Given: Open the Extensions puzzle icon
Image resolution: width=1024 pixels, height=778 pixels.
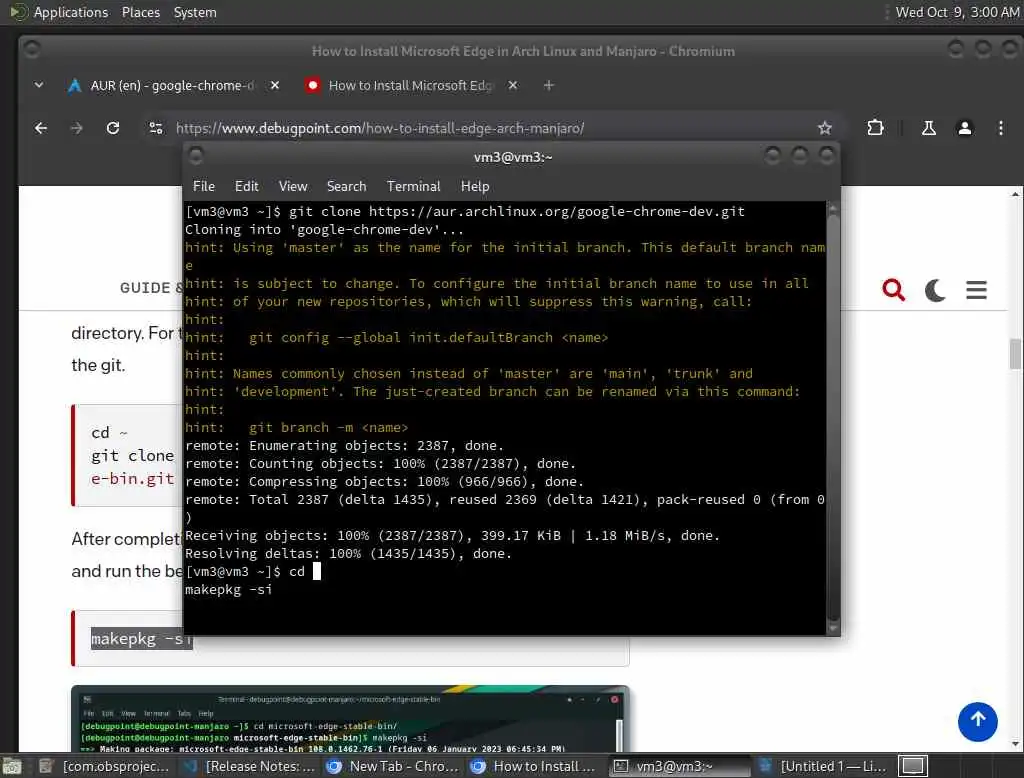Looking at the screenshot, I should pos(875,128).
